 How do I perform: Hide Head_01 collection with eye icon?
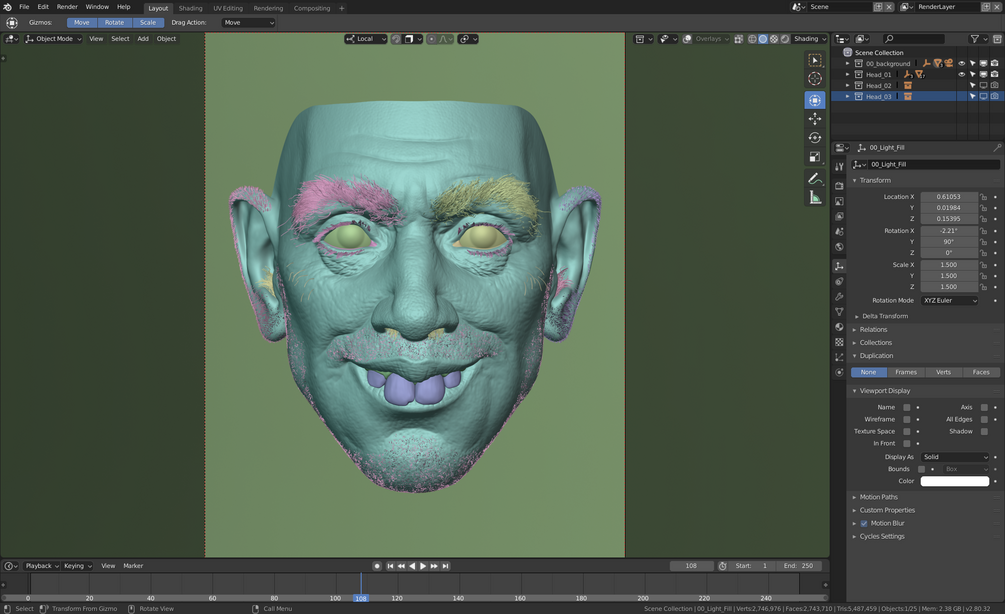pyautogui.click(x=961, y=74)
